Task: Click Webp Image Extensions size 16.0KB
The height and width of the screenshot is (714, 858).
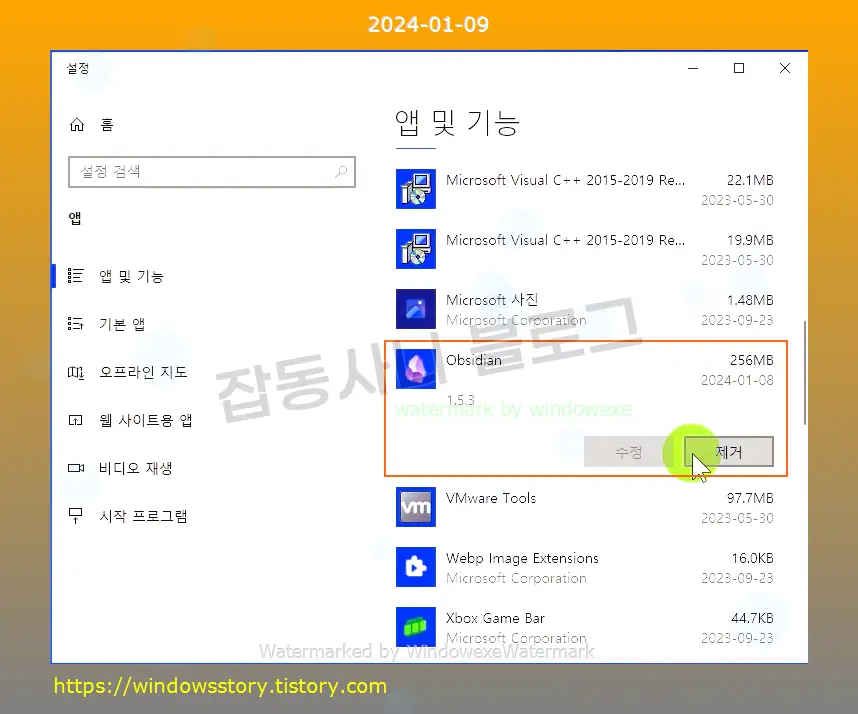Action: click(x=752, y=558)
